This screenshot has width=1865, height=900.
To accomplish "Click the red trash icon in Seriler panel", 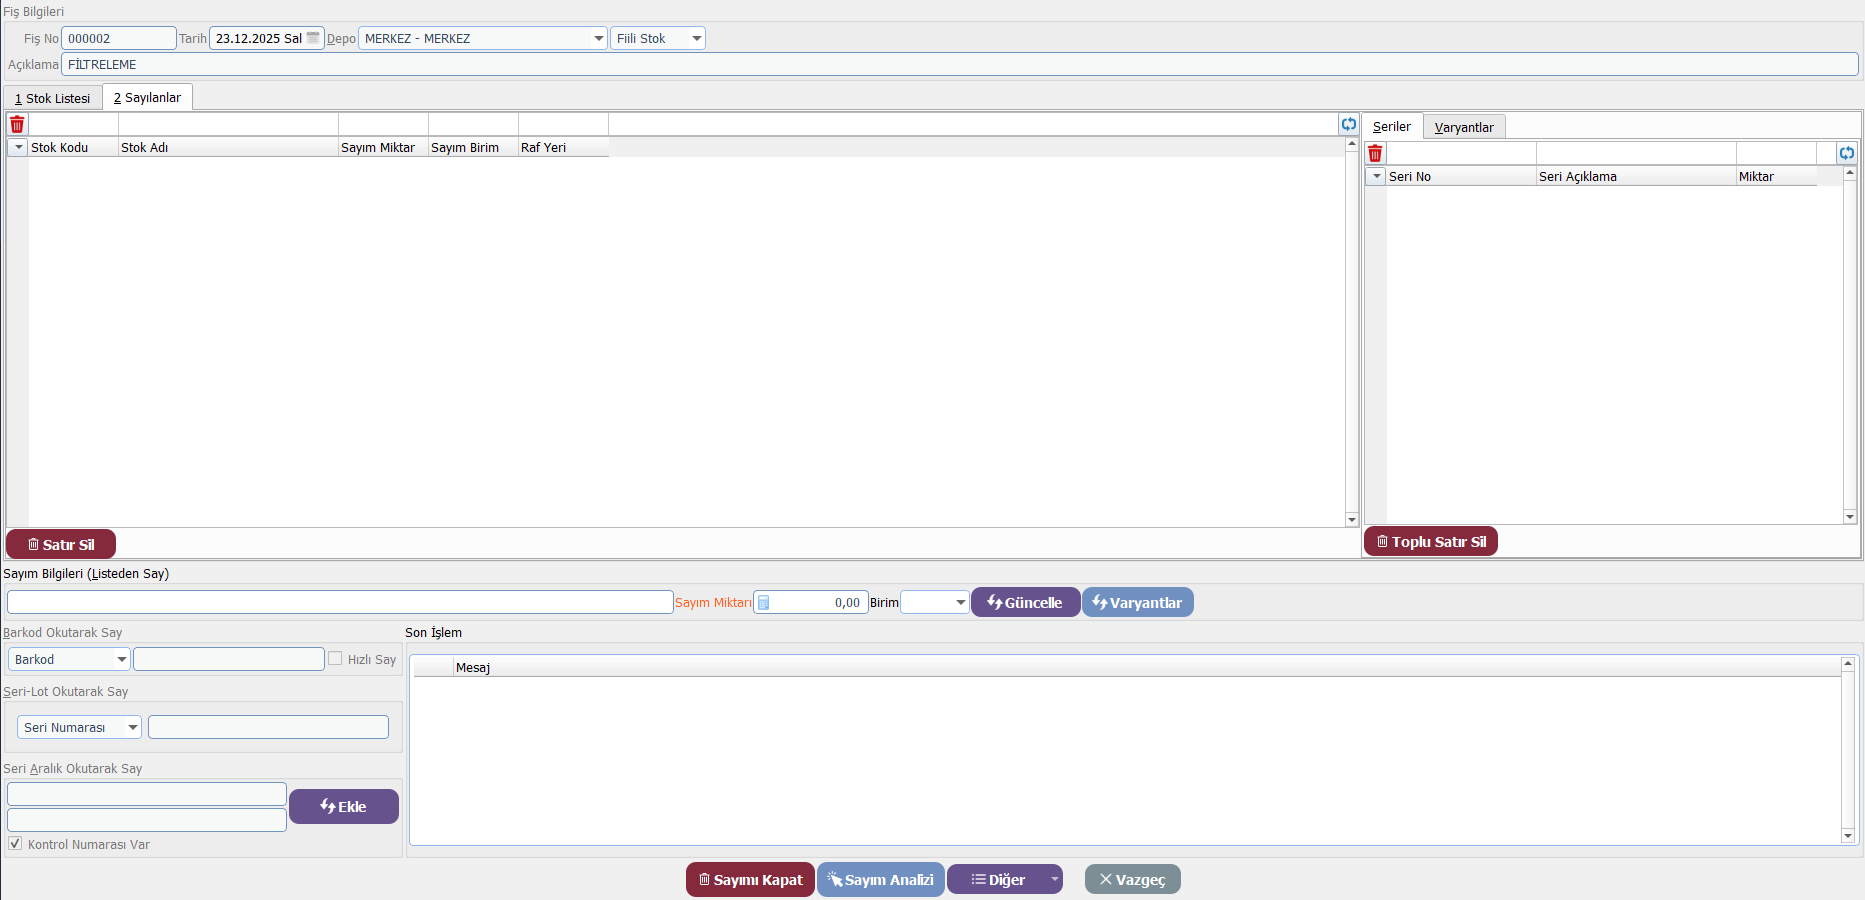I will (x=1375, y=153).
